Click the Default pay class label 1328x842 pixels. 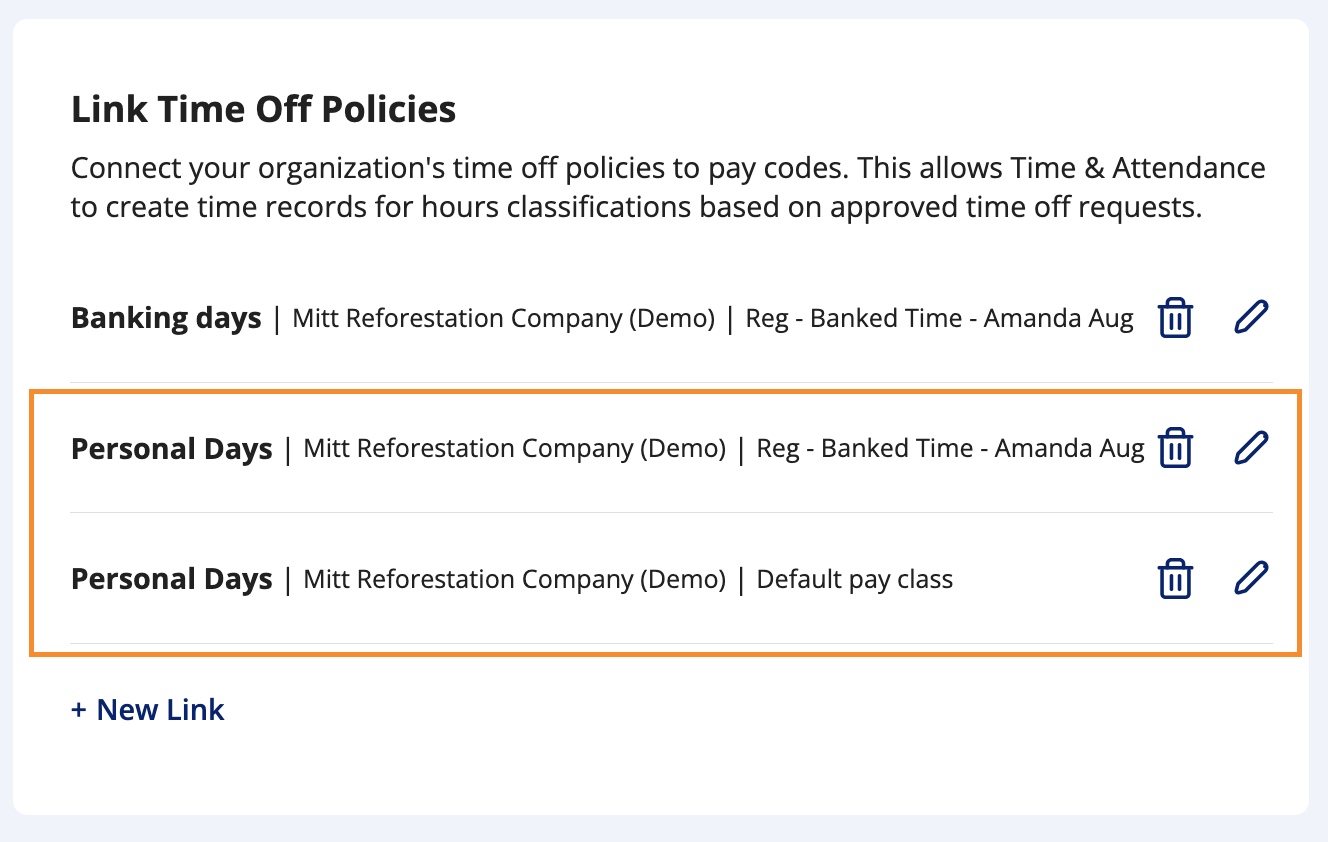[855, 579]
